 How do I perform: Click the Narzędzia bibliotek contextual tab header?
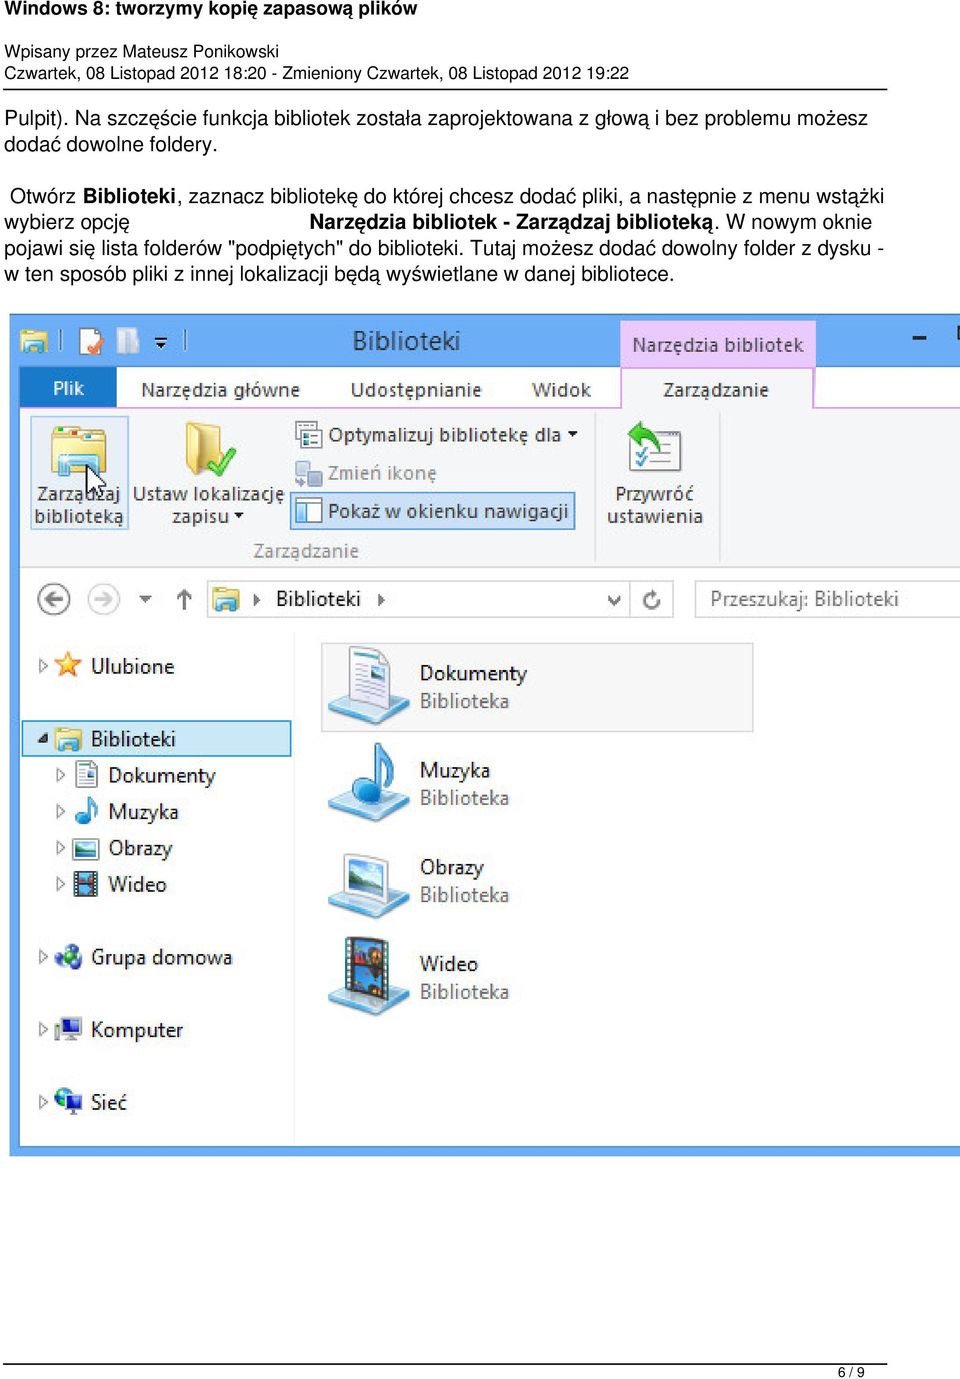(x=718, y=344)
